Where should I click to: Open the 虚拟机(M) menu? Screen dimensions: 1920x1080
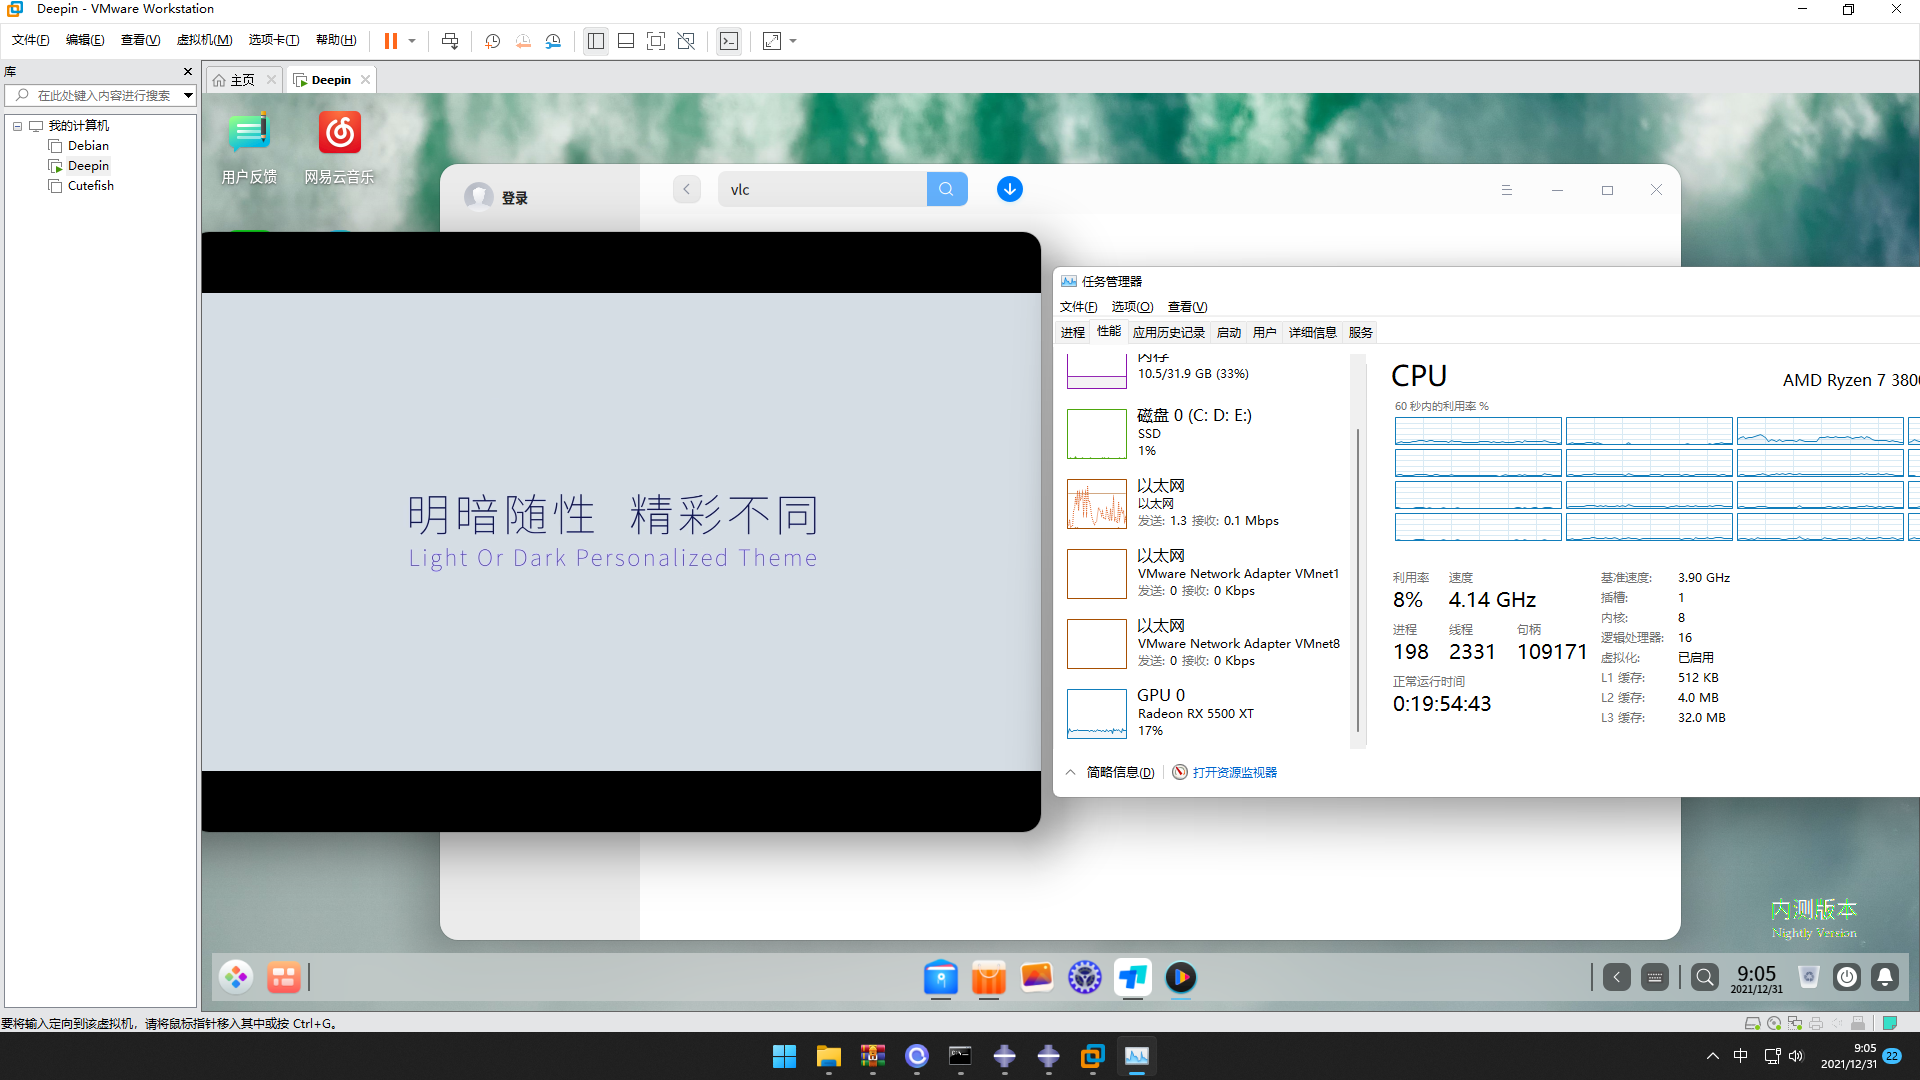pos(204,40)
